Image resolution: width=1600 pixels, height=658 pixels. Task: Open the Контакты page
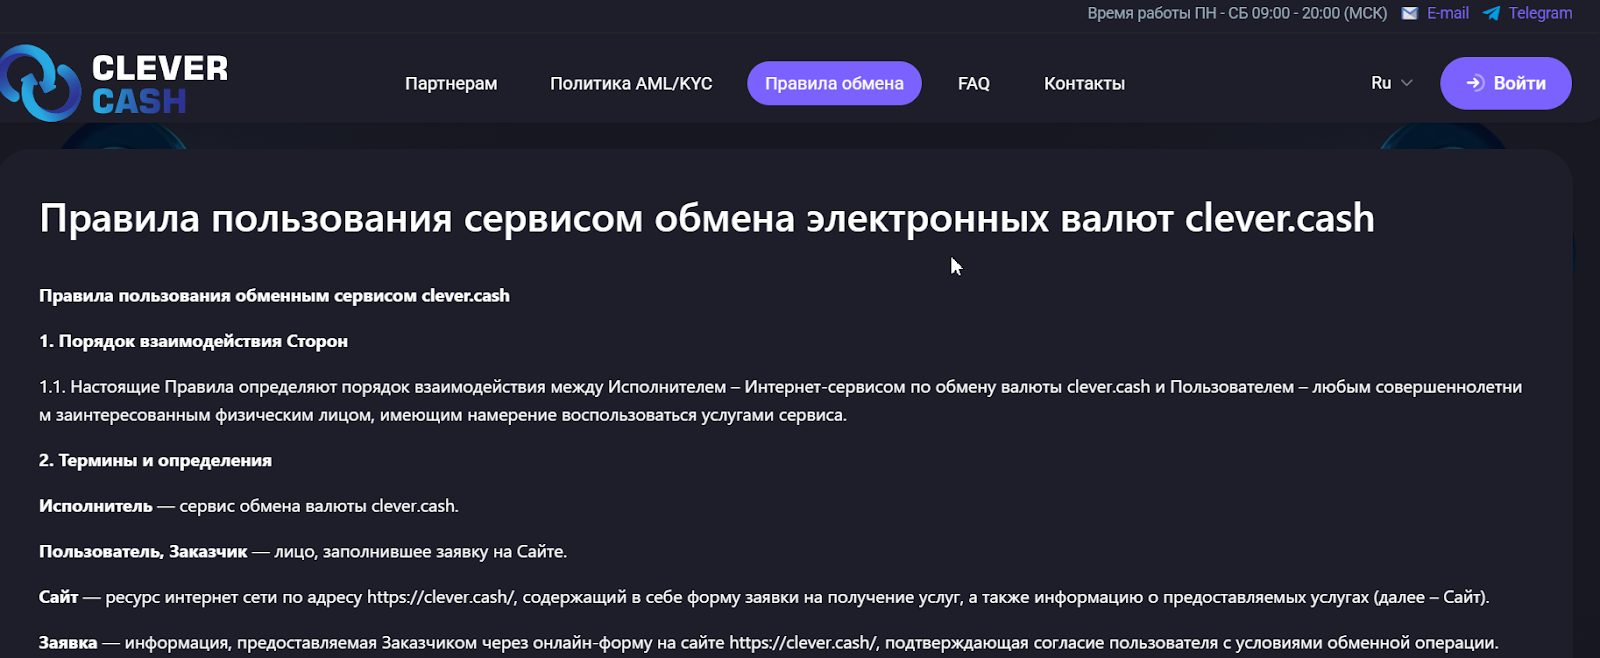click(x=1084, y=83)
